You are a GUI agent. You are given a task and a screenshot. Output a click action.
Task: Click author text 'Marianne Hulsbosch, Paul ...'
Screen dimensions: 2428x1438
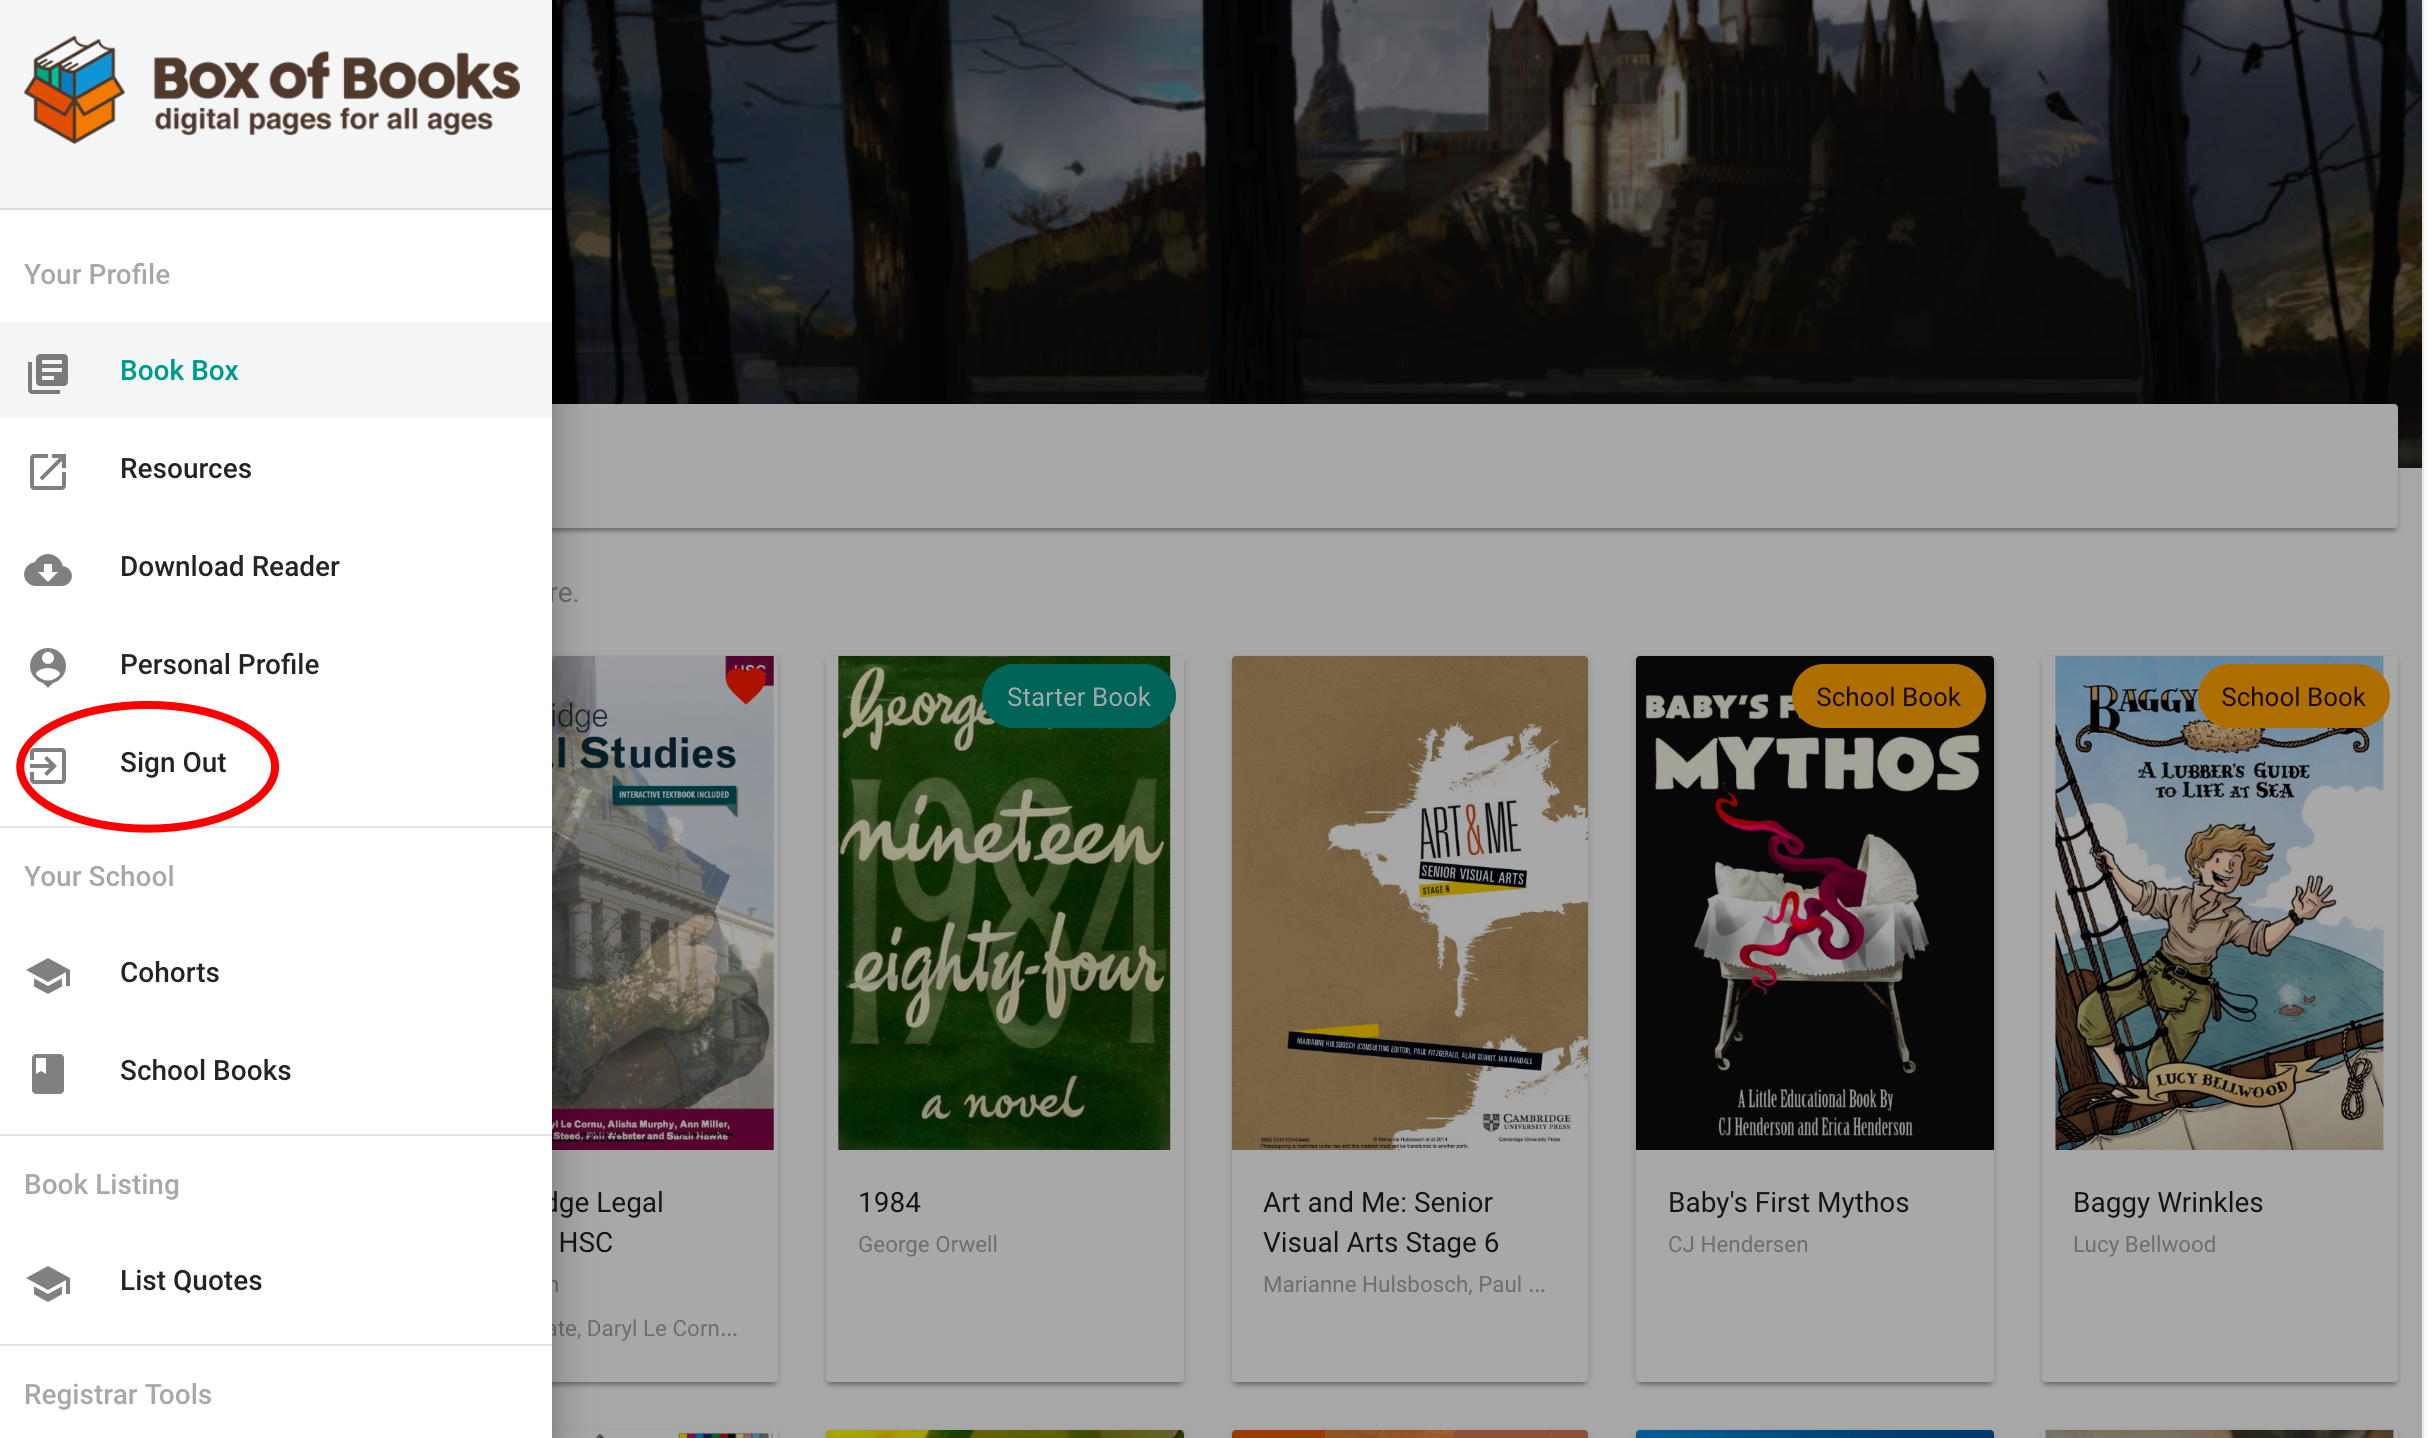tap(1404, 1284)
